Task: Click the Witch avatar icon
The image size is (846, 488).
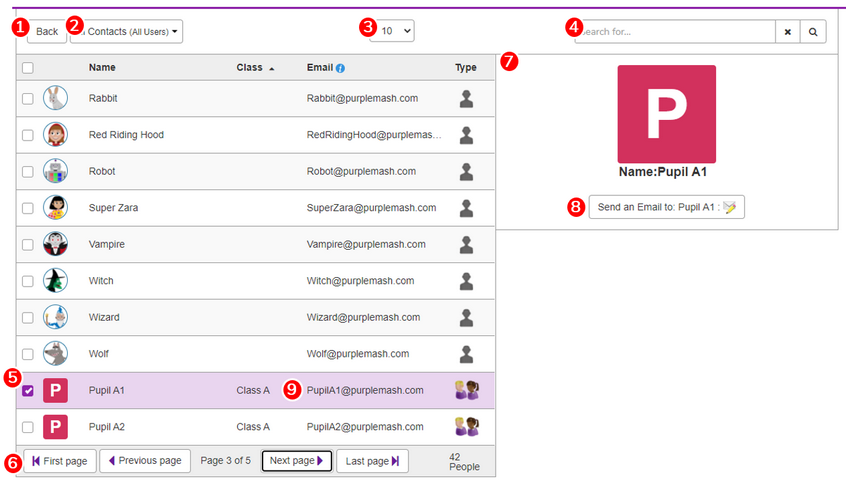Action: pos(55,281)
